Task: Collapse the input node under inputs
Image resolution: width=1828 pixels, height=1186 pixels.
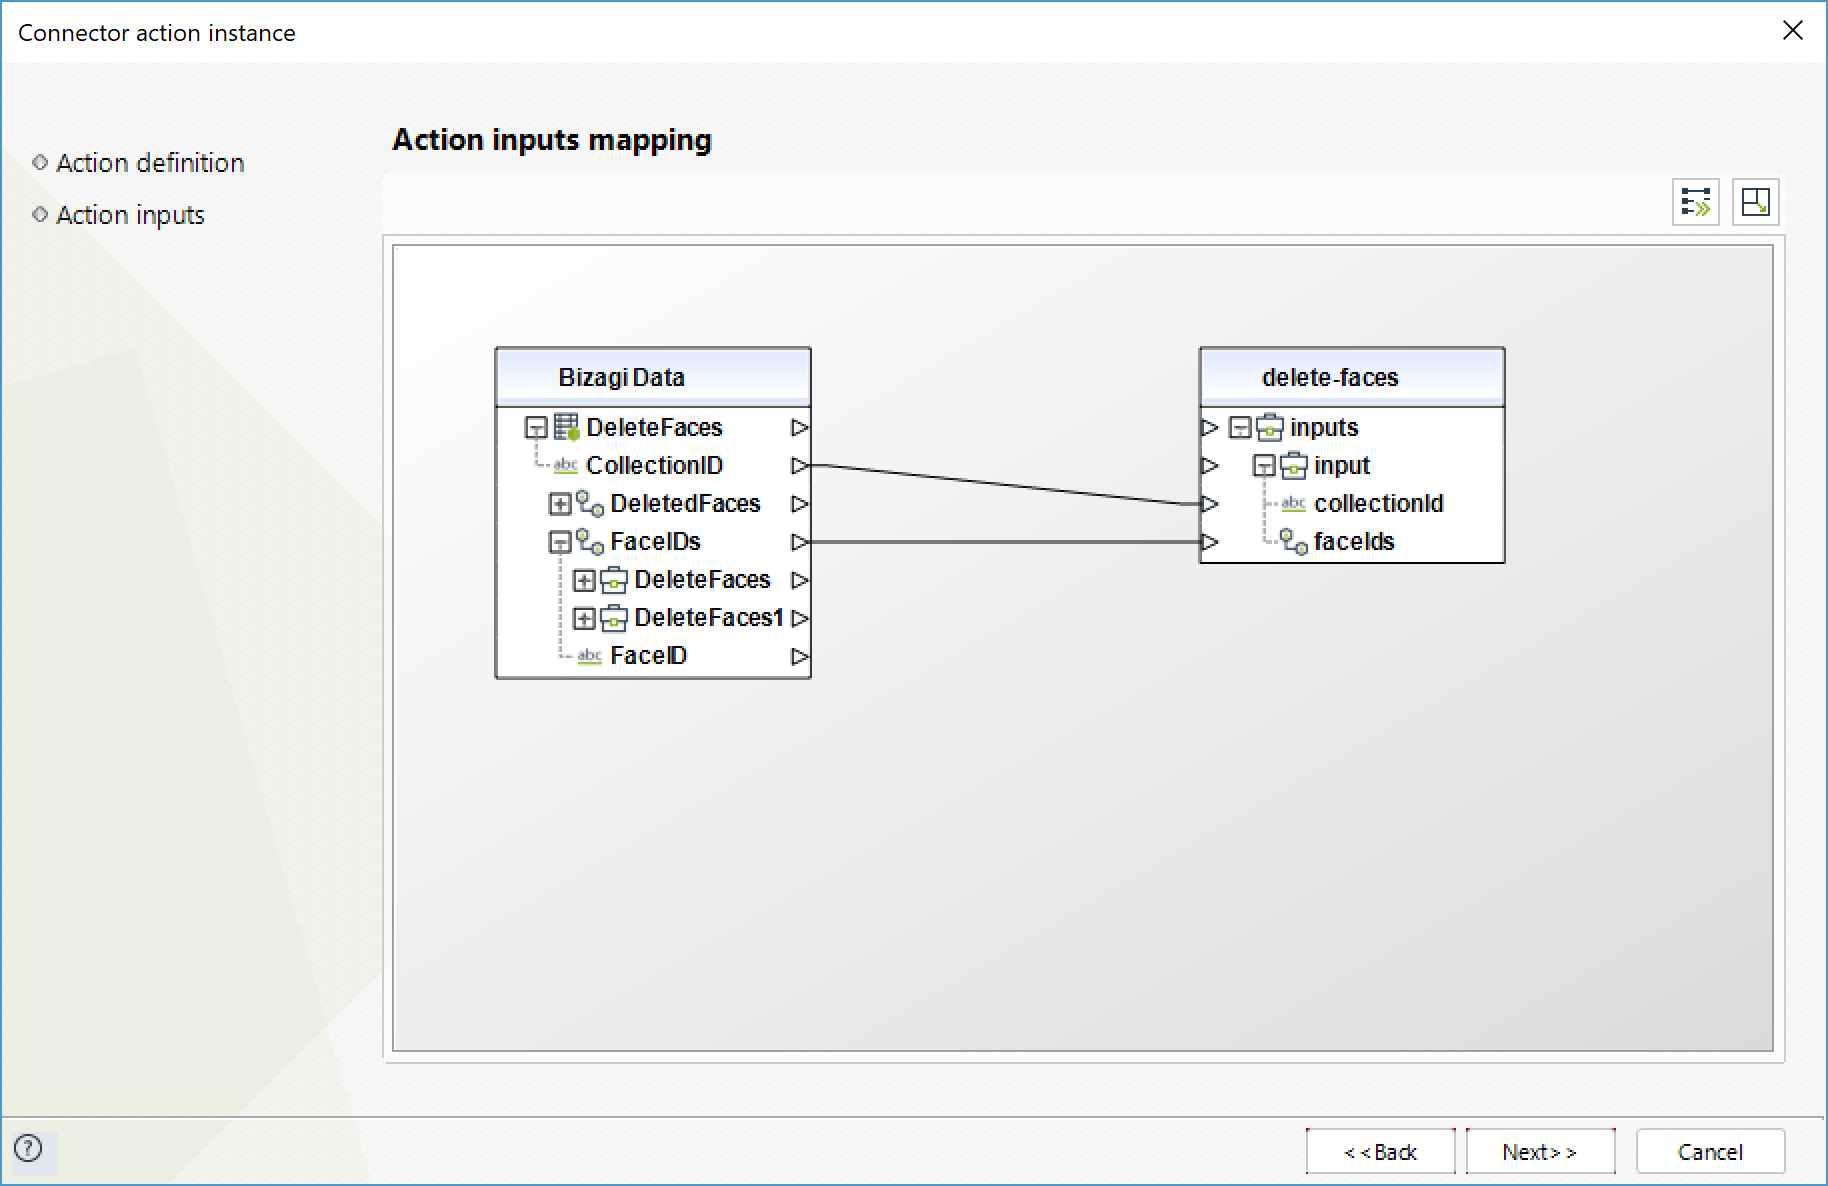Action: click(1264, 466)
